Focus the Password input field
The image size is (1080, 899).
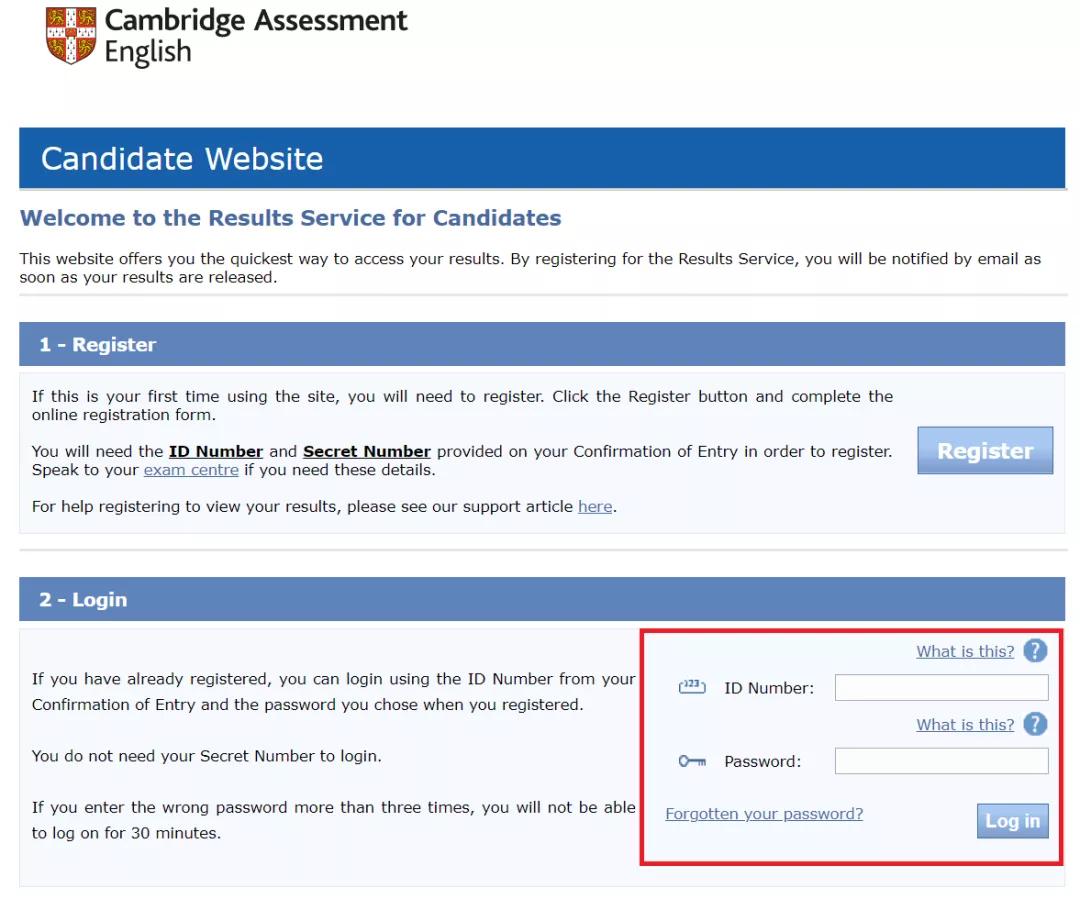click(941, 761)
